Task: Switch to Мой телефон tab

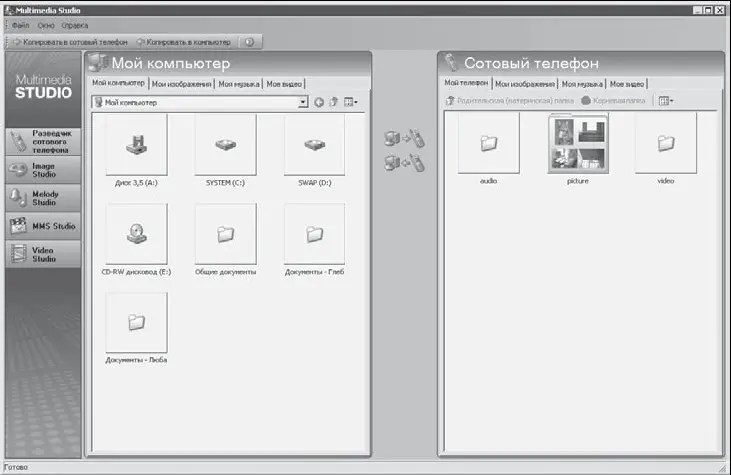Action: (x=466, y=83)
